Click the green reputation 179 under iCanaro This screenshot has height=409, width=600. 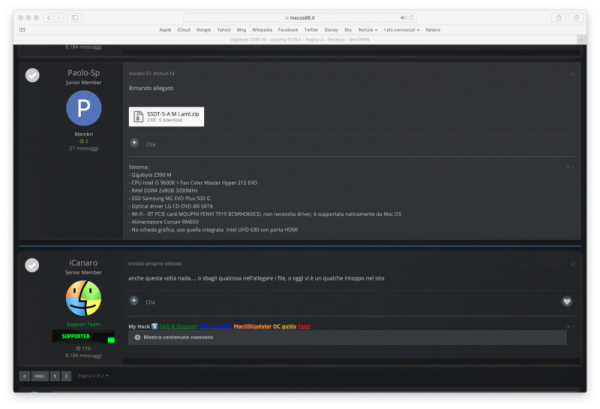[x=83, y=349]
